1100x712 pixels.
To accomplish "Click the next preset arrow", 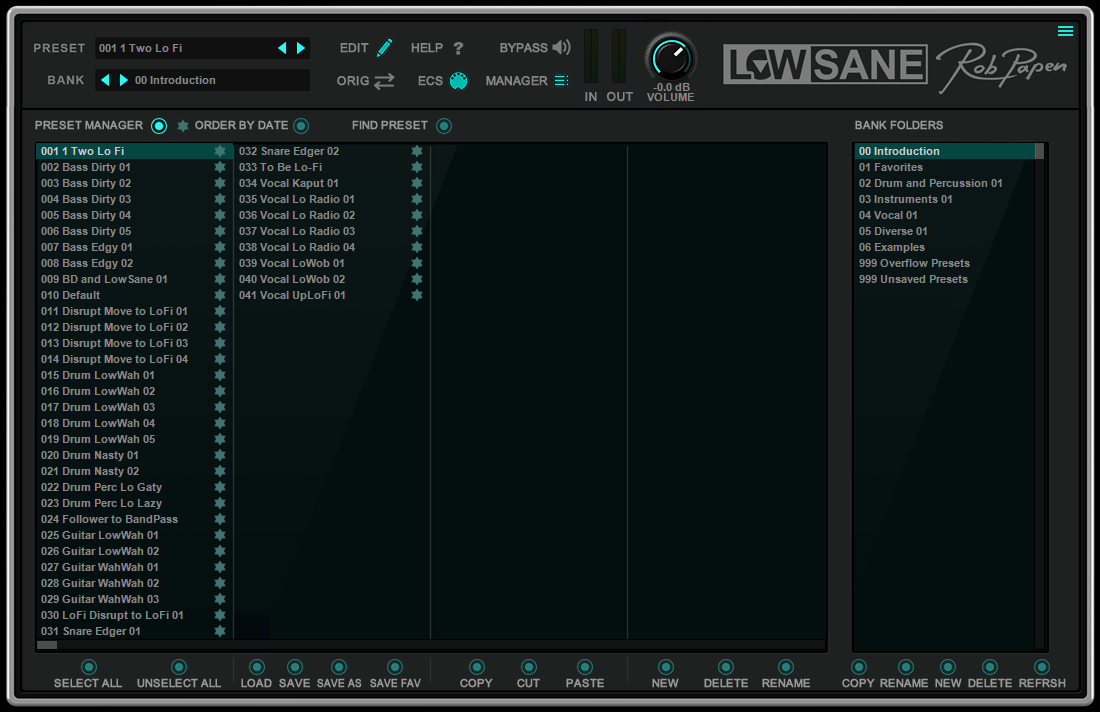I will (301, 47).
